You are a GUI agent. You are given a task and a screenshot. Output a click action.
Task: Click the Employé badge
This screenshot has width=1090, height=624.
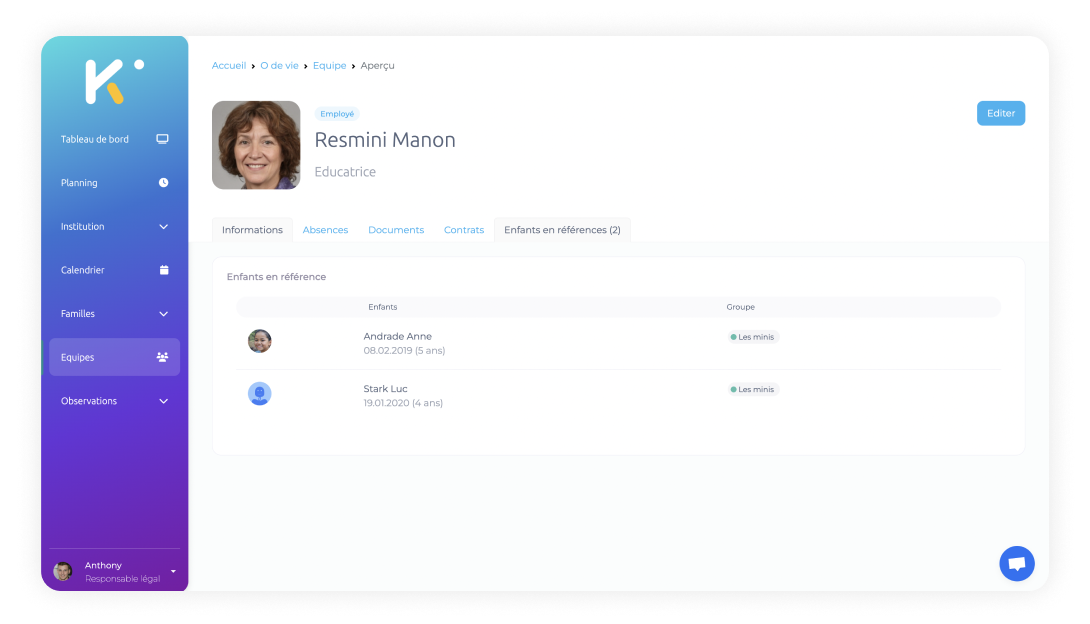[x=337, y=114]
